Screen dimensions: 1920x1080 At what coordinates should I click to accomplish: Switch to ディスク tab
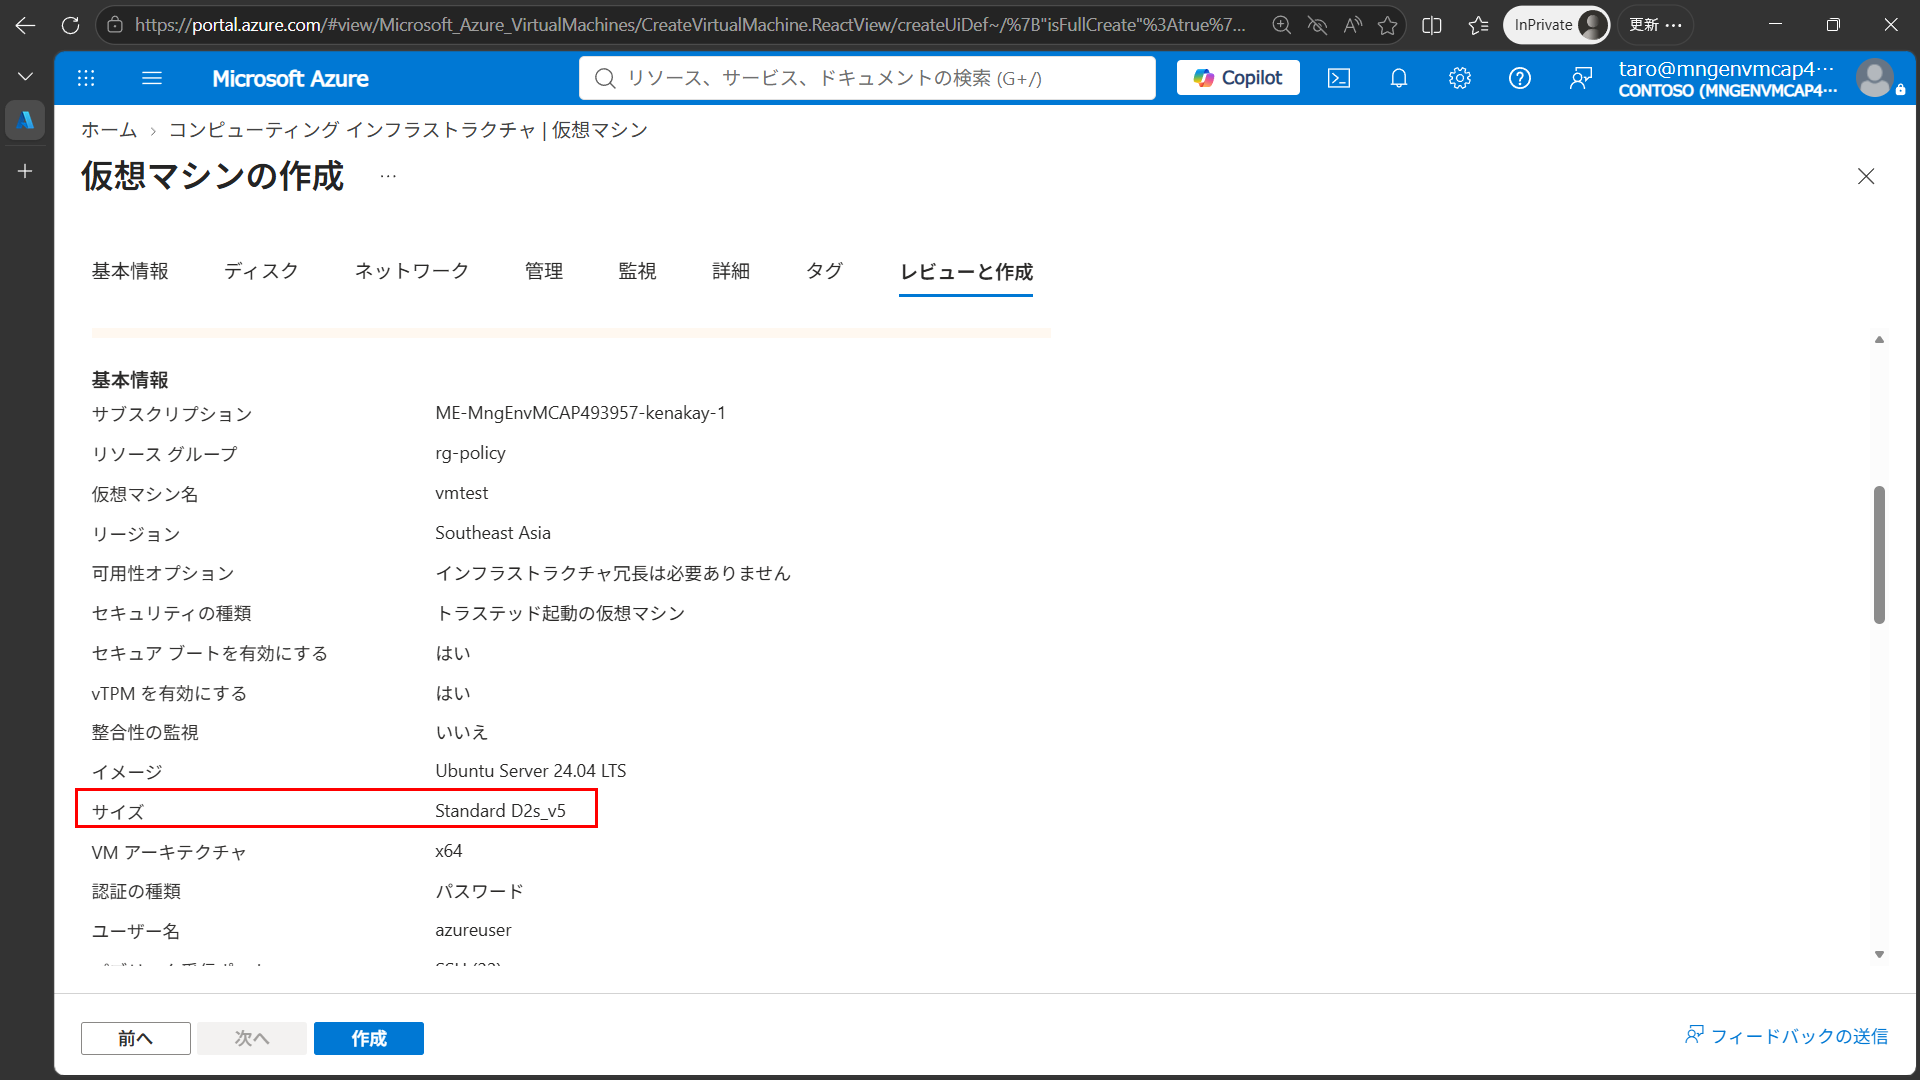(261, 271)
